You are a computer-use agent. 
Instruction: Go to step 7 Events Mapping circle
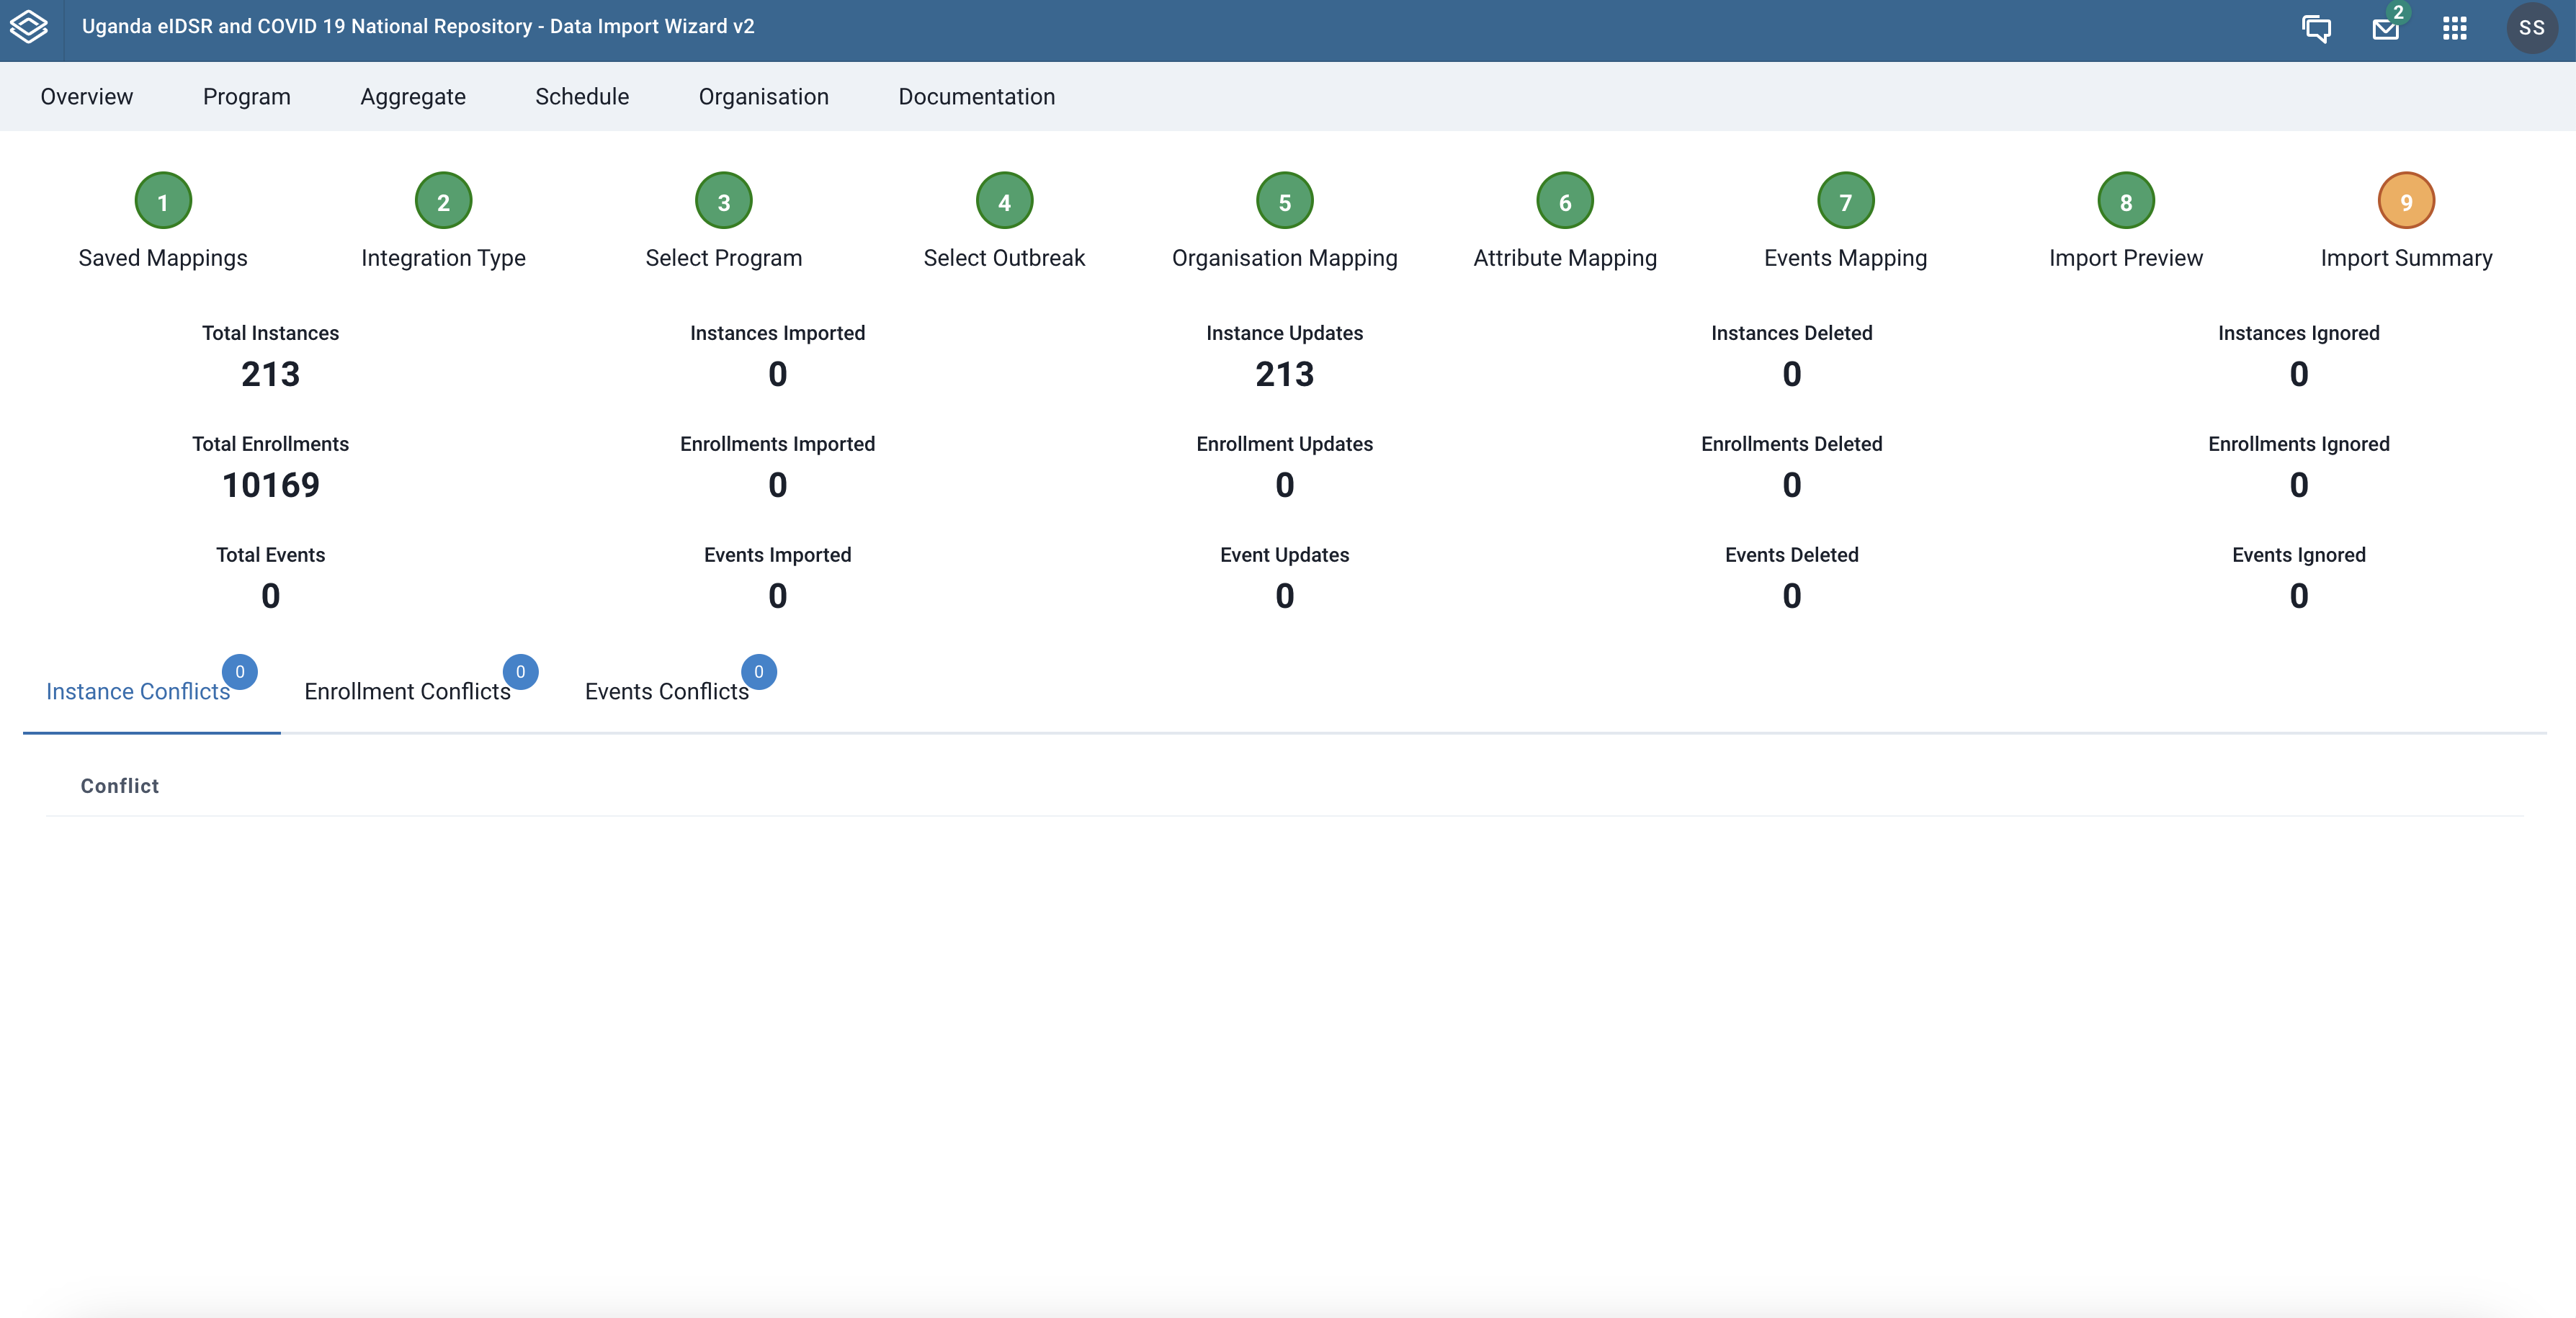tap(1846, 201)
